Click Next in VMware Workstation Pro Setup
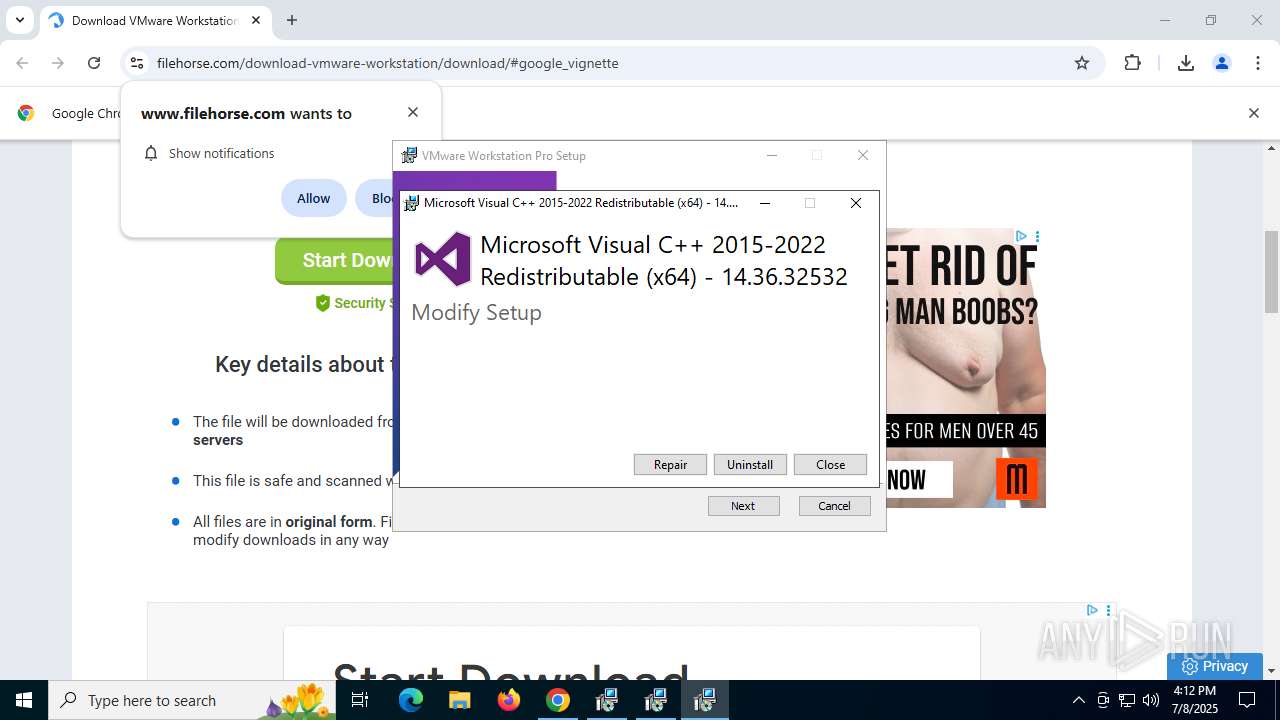The image size is (1280, 720). pyautogui.click(x=743, y=506)
